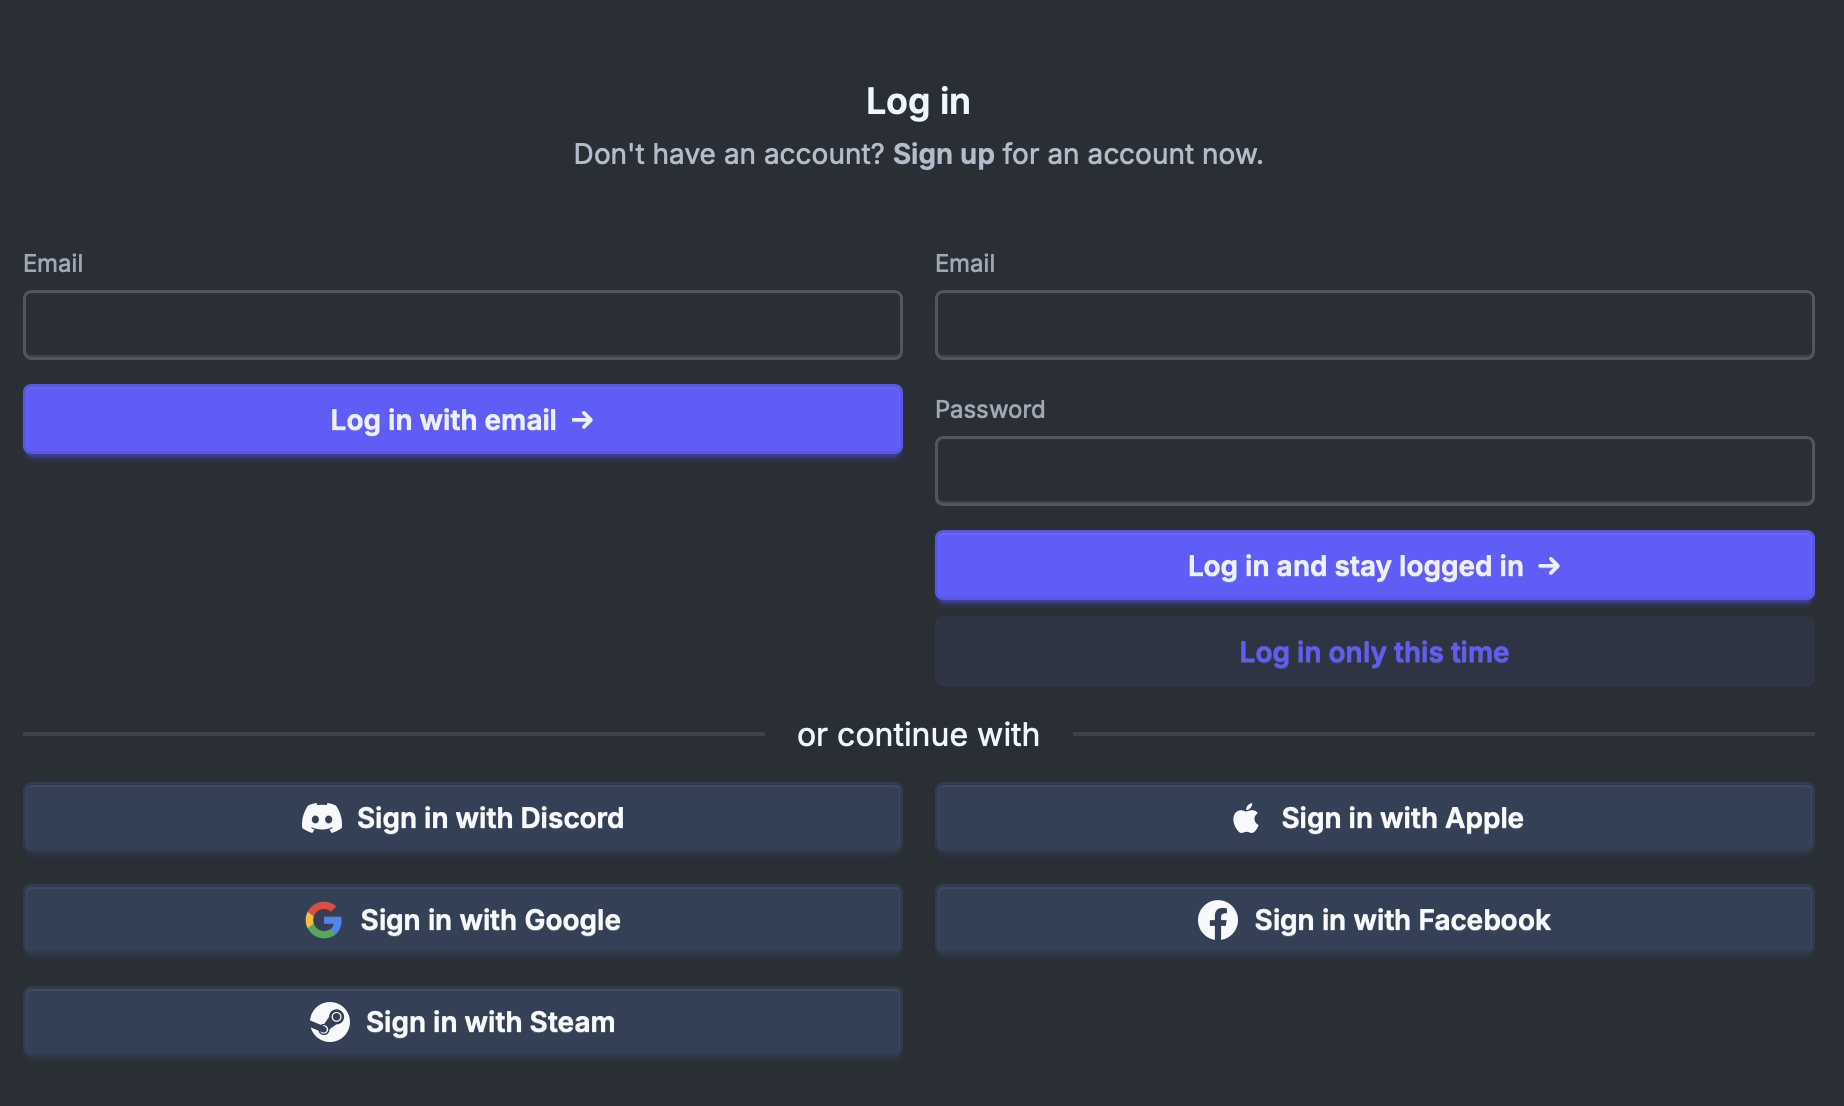Screen dimensions: 1844x1106
Task: Click the Steam logo icon
Action: (x=330, y=1022)
